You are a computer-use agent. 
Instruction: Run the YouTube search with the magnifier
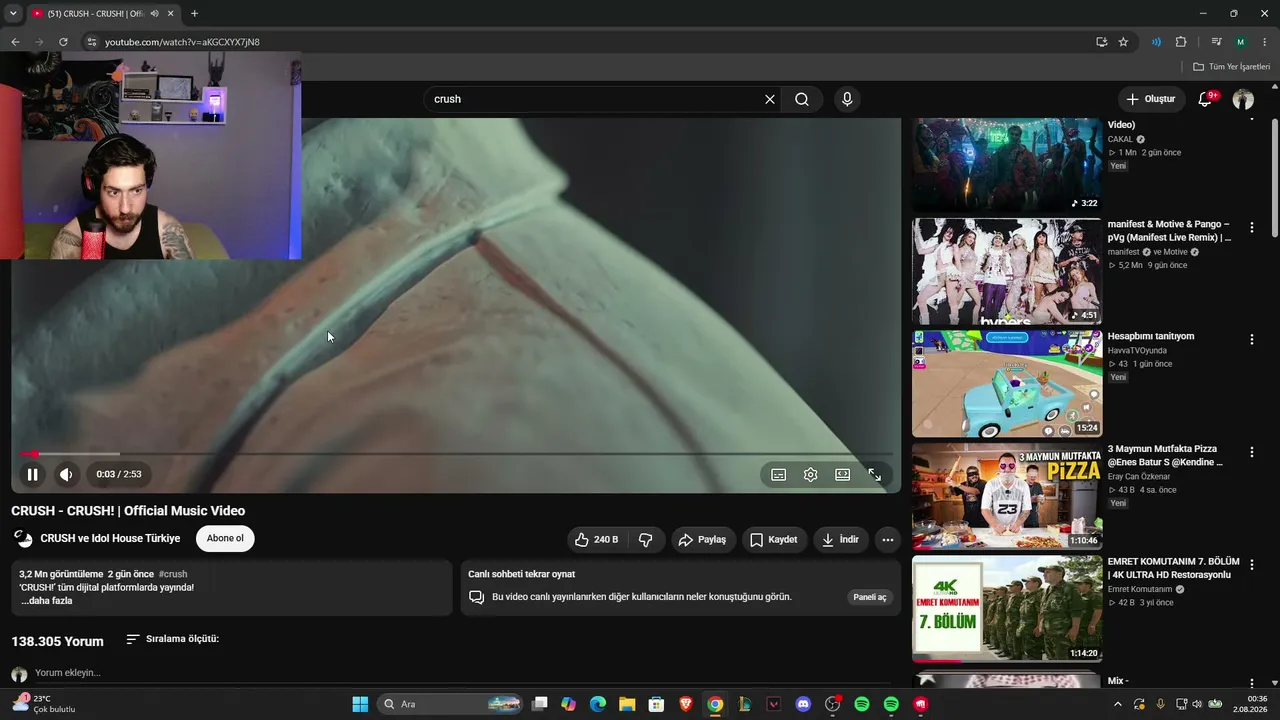coord(802,99)
